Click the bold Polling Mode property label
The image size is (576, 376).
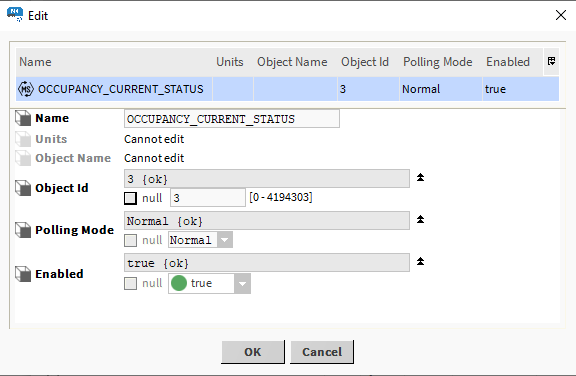(x=75, y=230)
